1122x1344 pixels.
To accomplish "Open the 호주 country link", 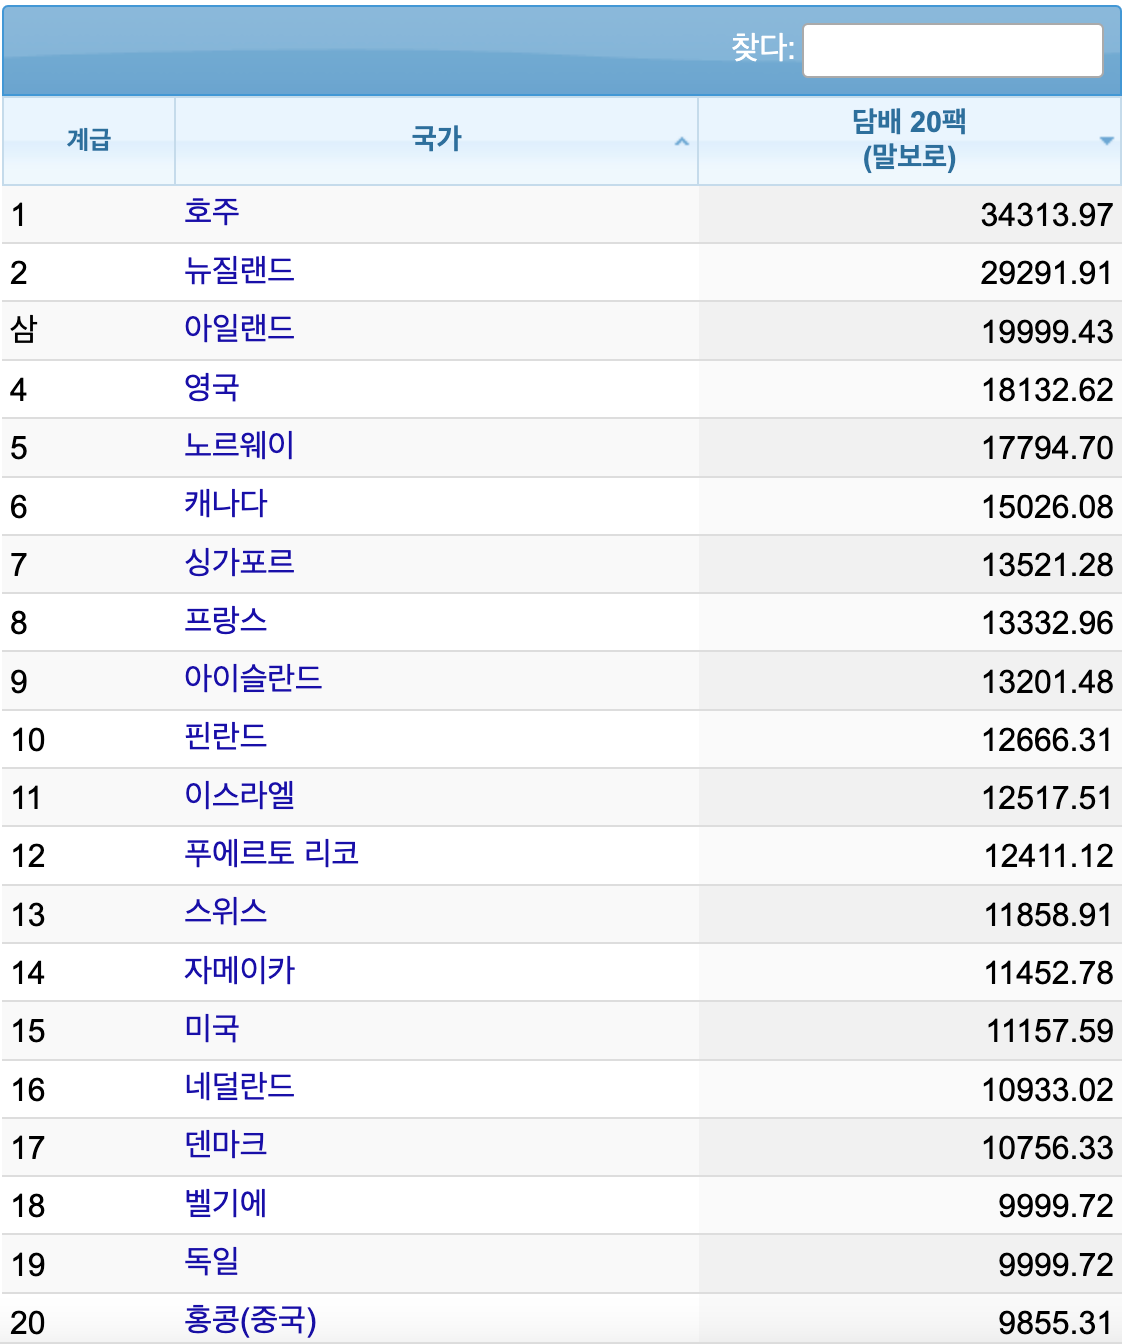I will point(212,211).
